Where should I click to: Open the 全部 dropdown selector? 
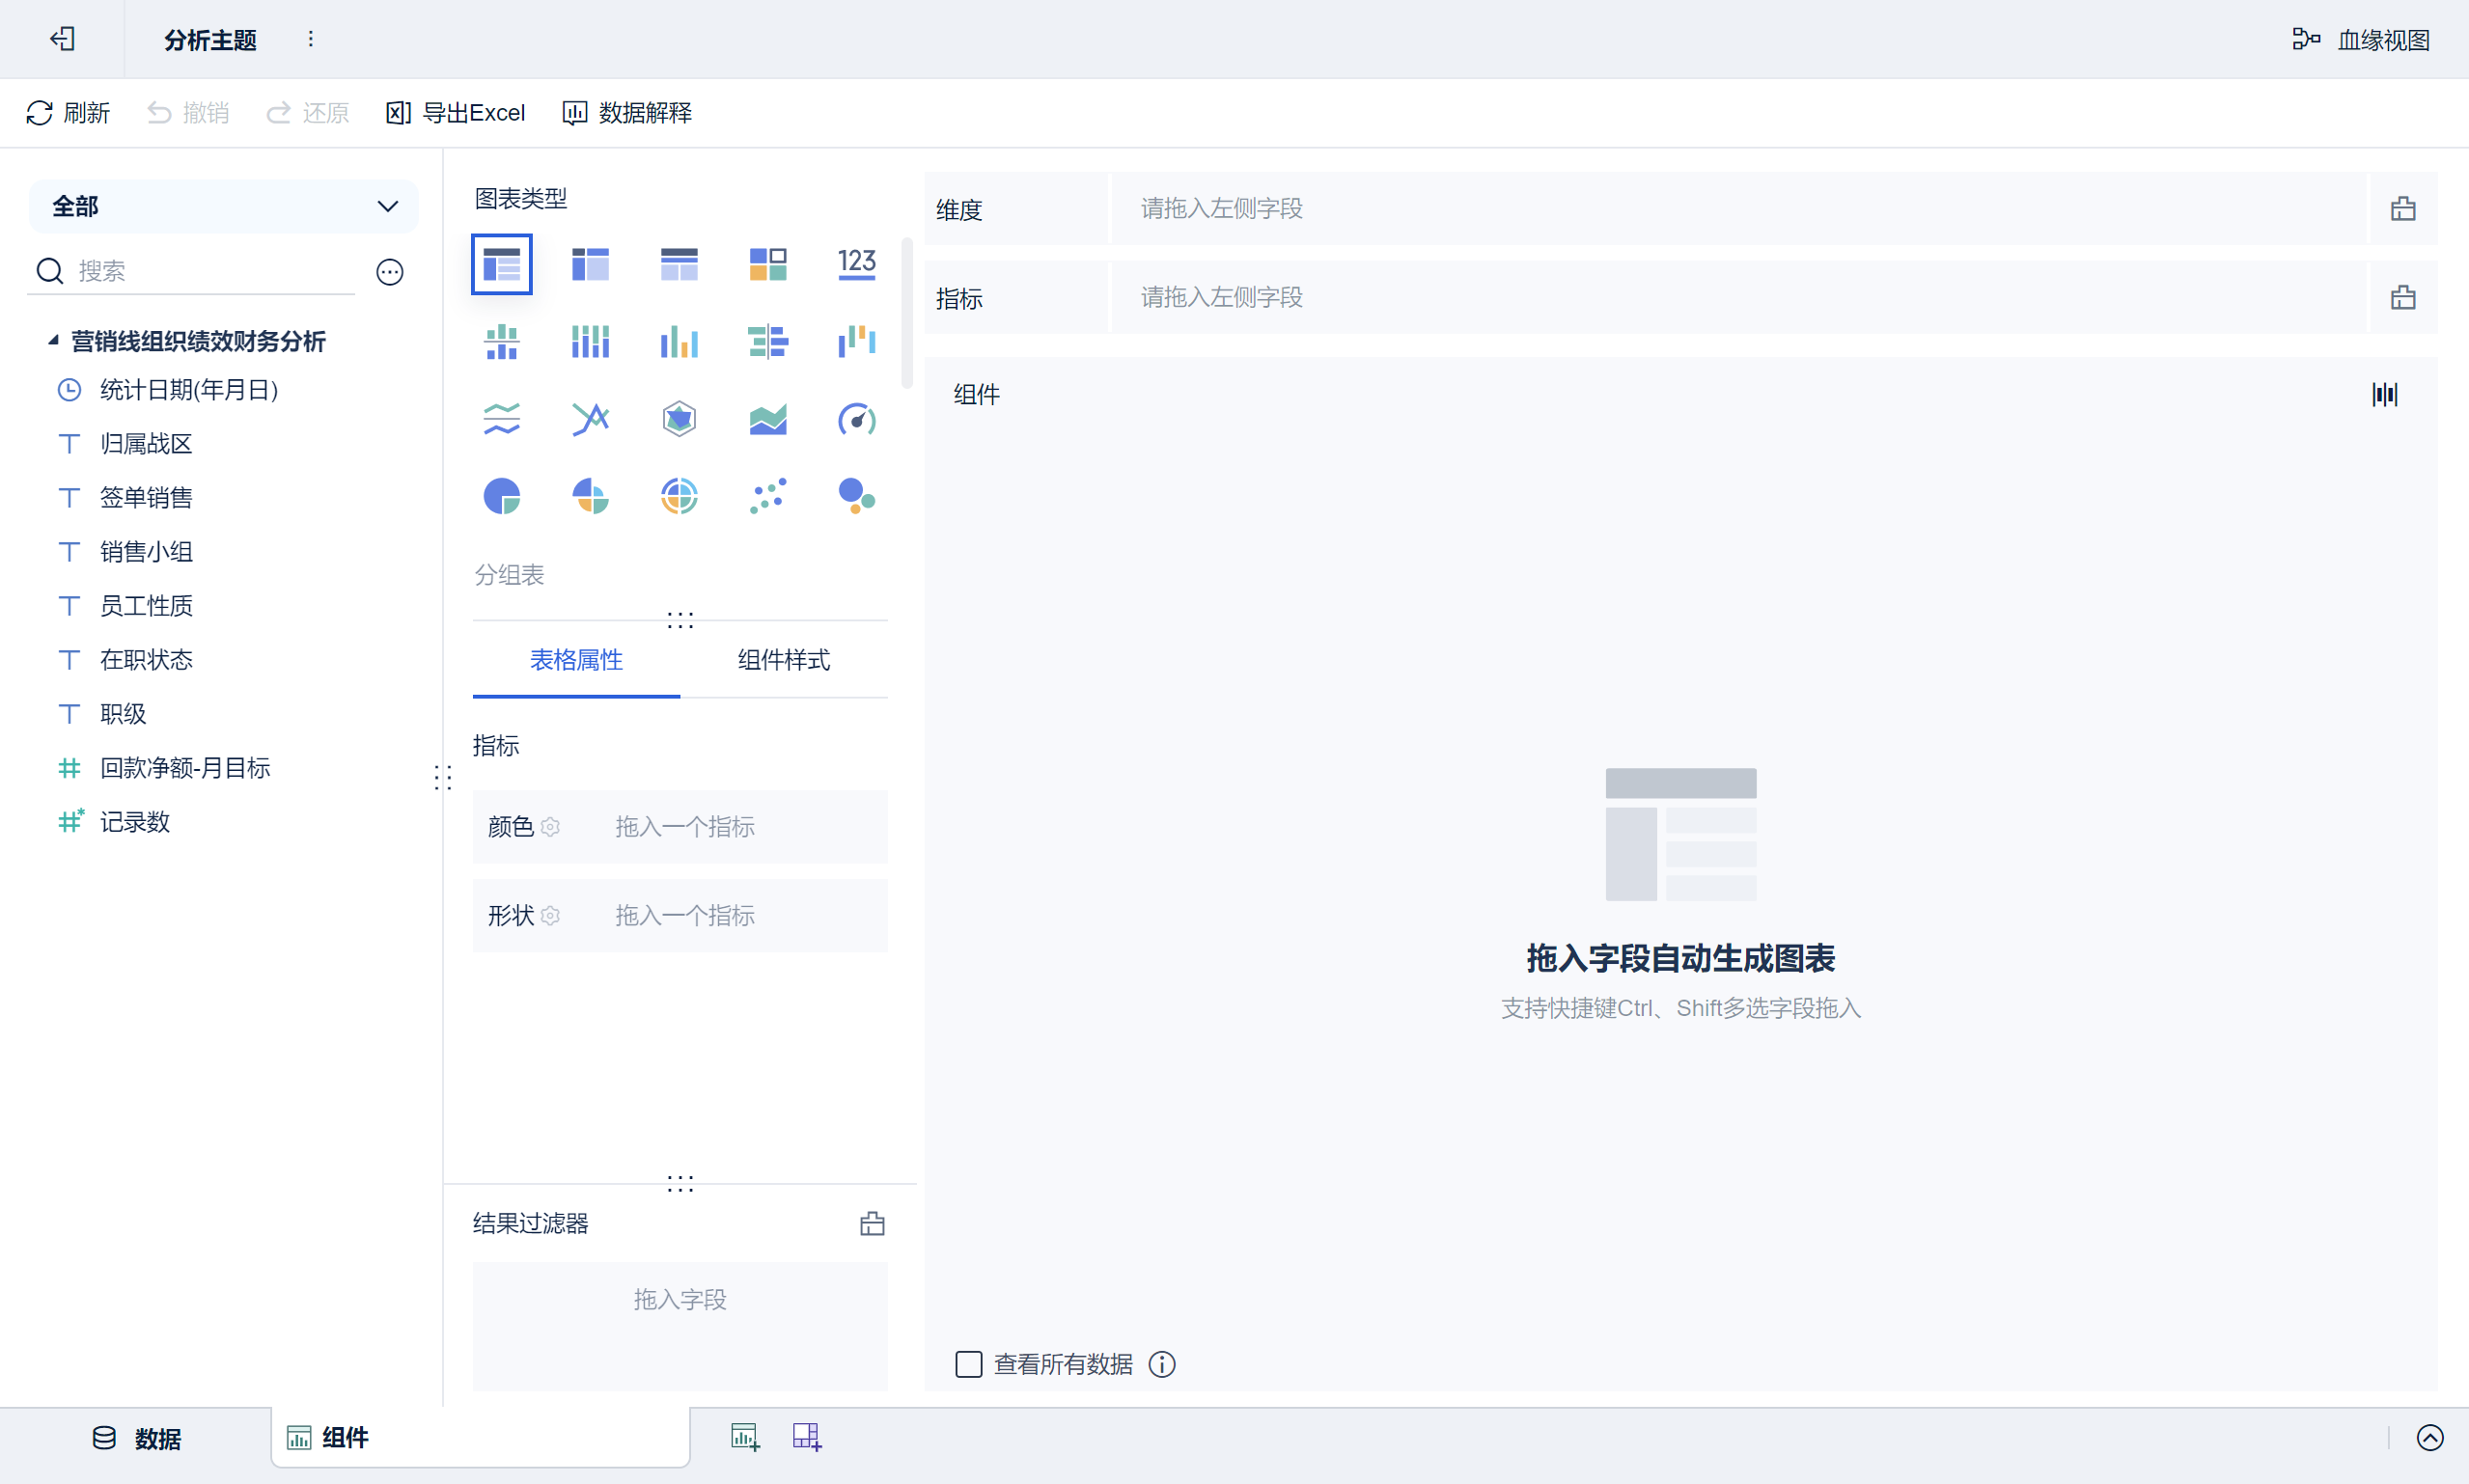click(x=224, y=206)
